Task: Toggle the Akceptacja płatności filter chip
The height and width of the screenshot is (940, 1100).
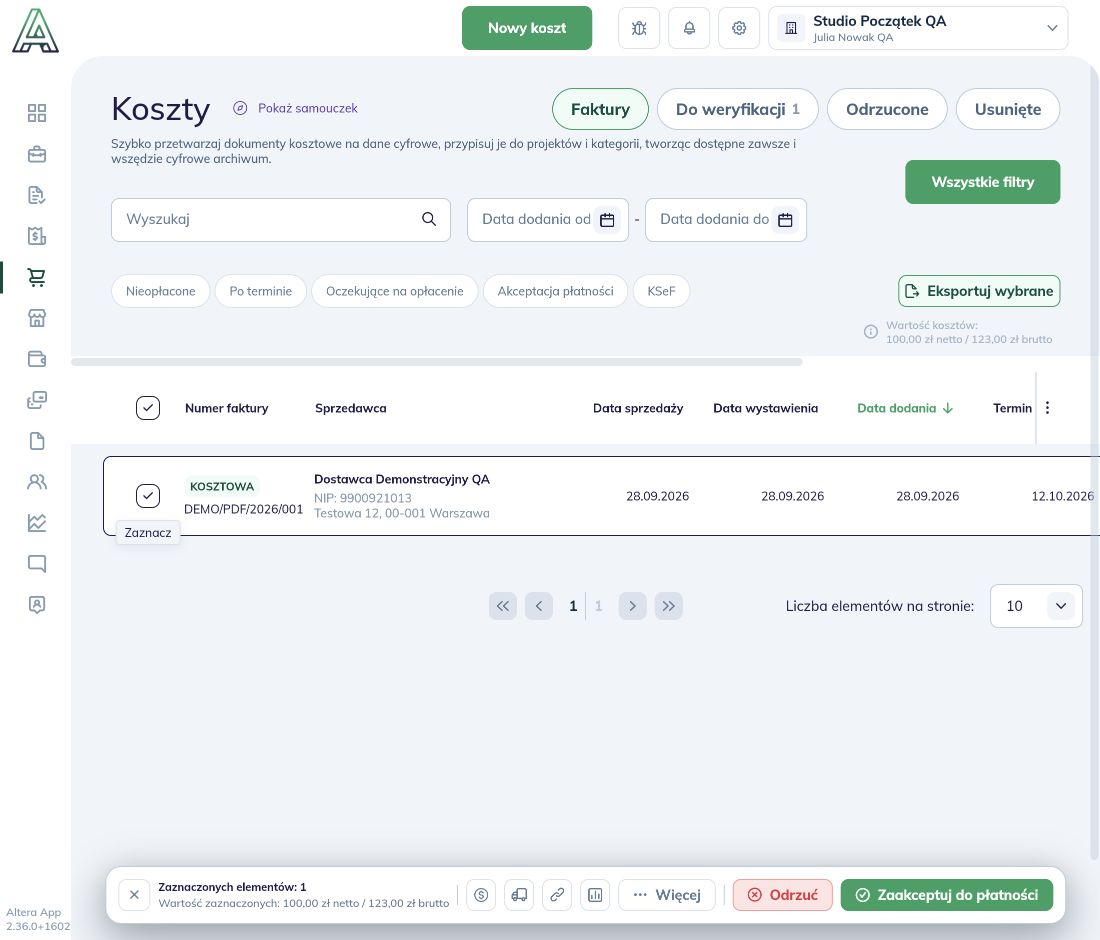Action: click(556, 291)
